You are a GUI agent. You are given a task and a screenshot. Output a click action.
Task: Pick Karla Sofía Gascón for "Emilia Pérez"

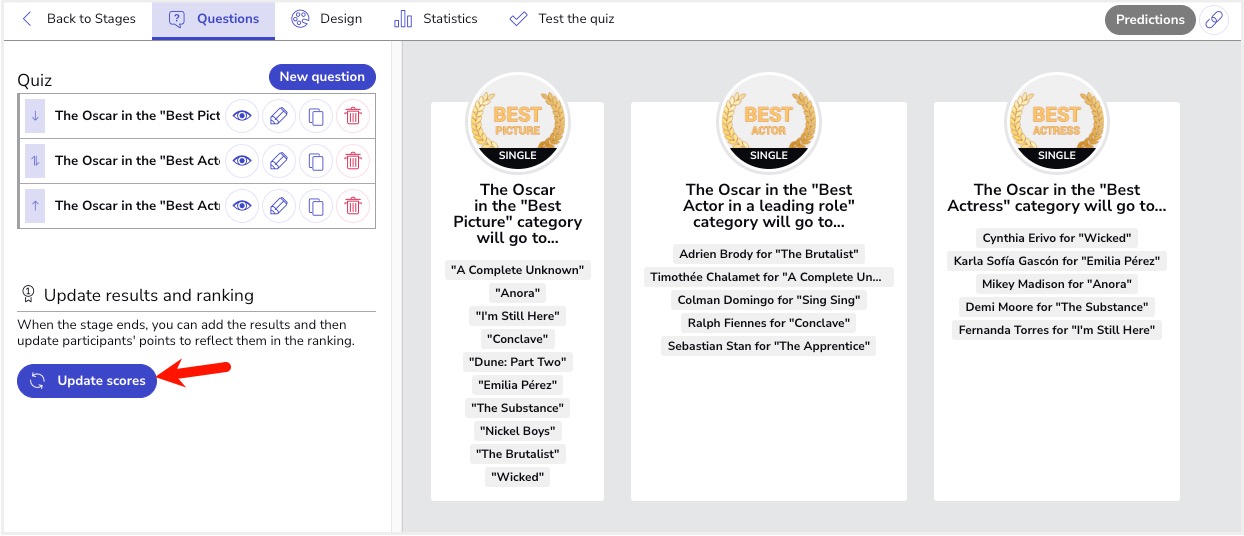coord(1056,261)
